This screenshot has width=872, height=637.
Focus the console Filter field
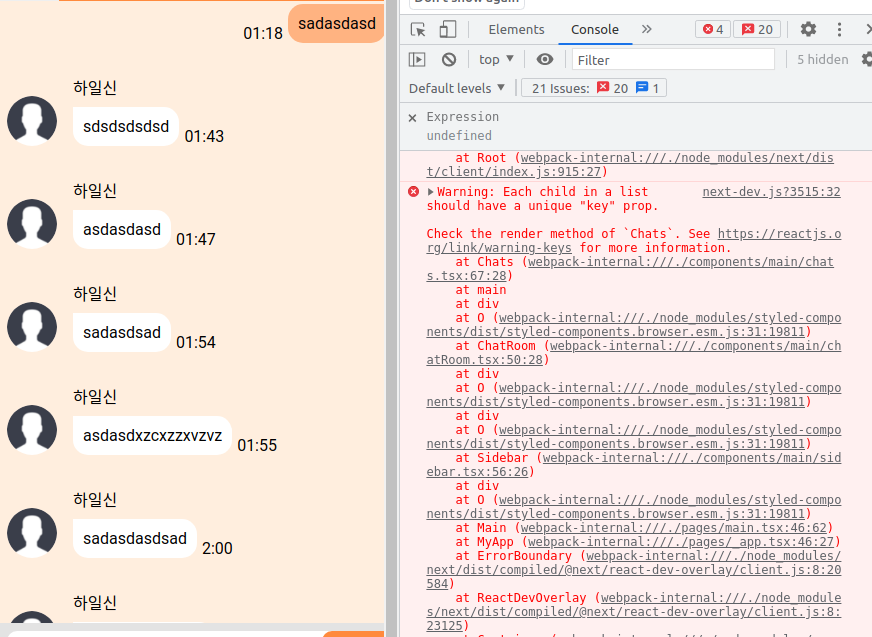673,60
